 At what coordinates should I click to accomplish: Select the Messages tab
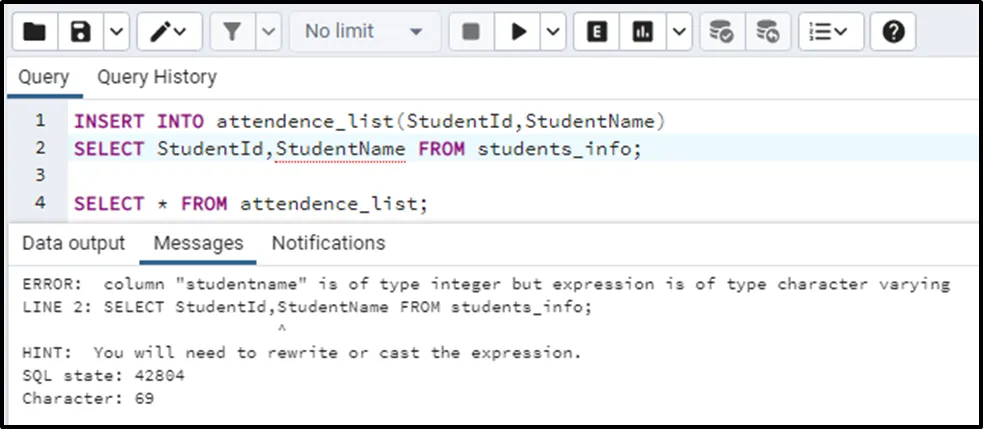(x=198, y=243)
